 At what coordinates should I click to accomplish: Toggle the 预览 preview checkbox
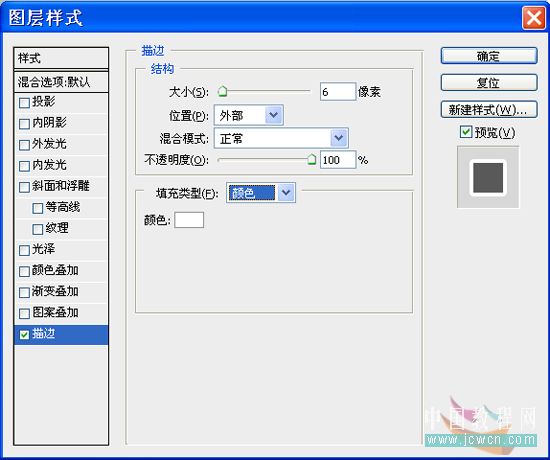466,132
